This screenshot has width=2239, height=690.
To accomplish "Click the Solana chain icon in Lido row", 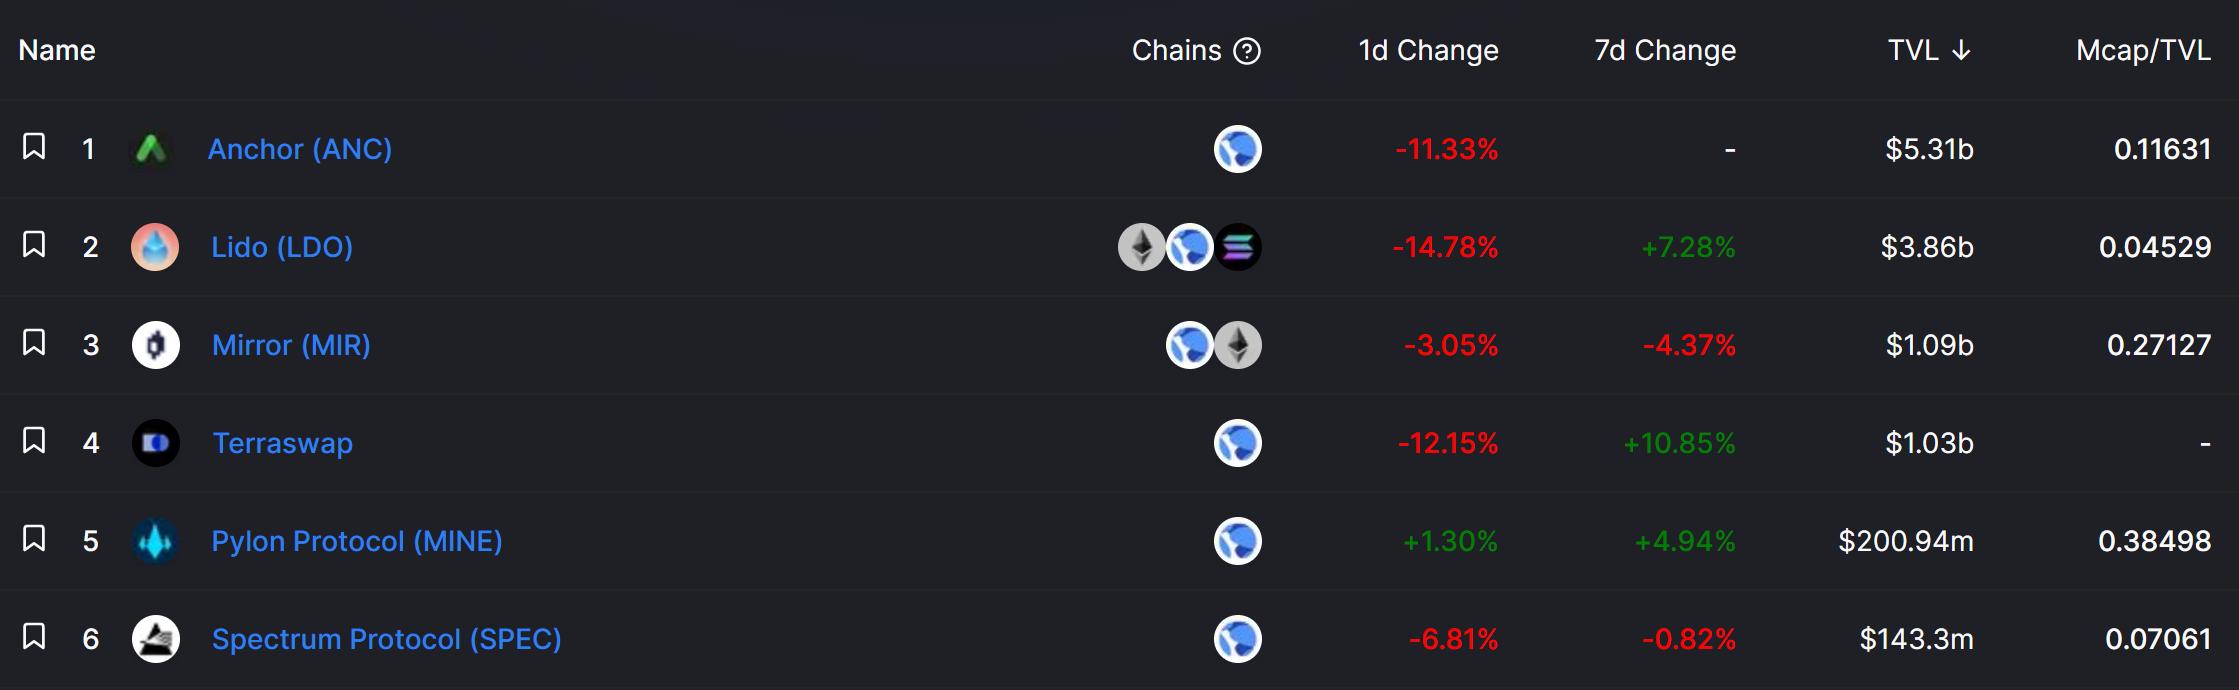I will point(1238,247).
